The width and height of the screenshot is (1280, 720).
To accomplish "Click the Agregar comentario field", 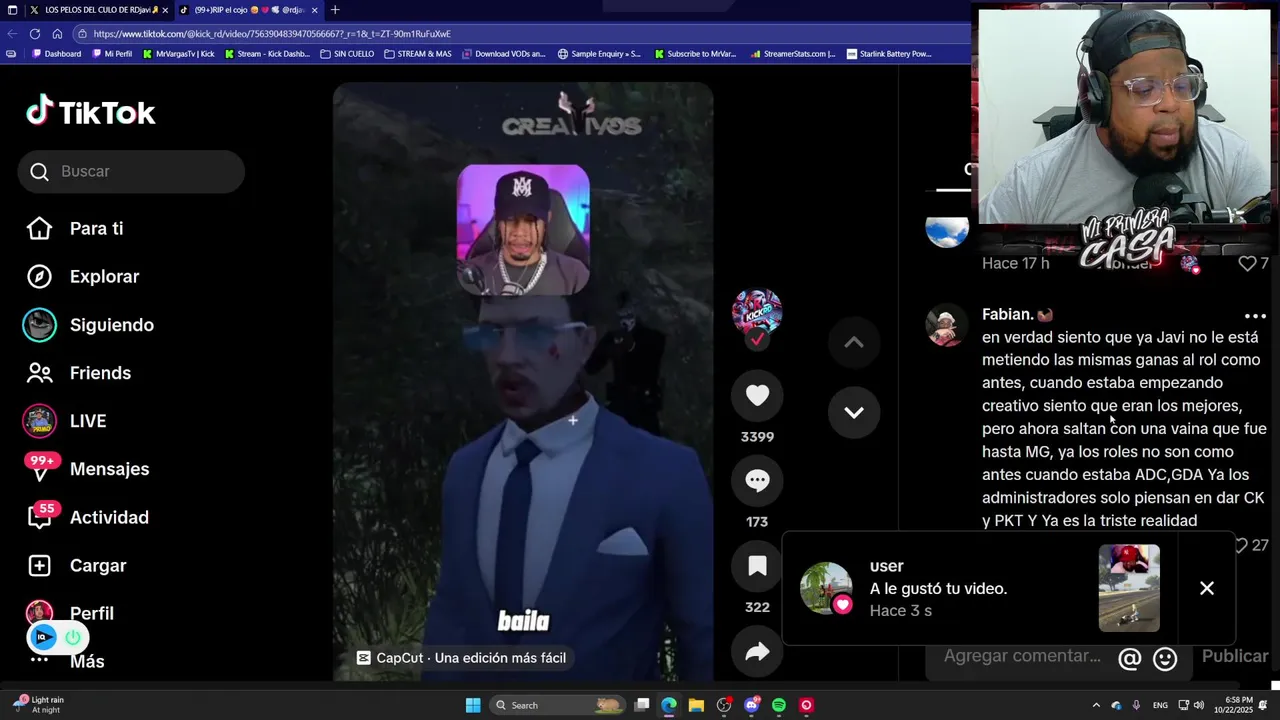I will tap(1022, 656).
